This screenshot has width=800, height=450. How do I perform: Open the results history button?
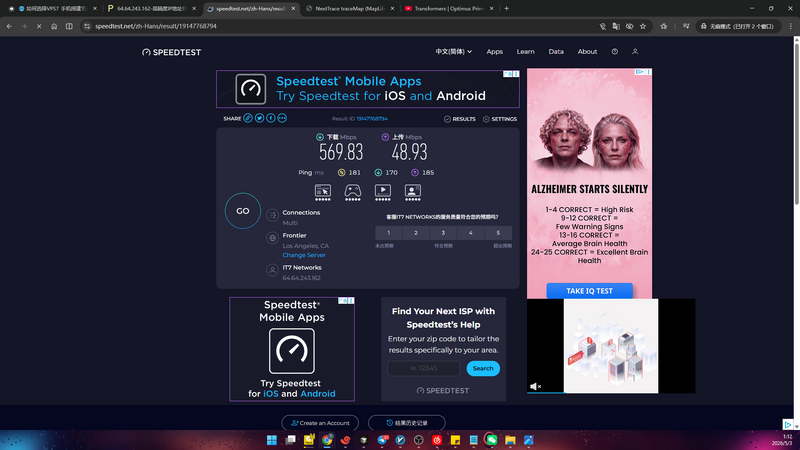pyautogui.click(x=407, y=423)
